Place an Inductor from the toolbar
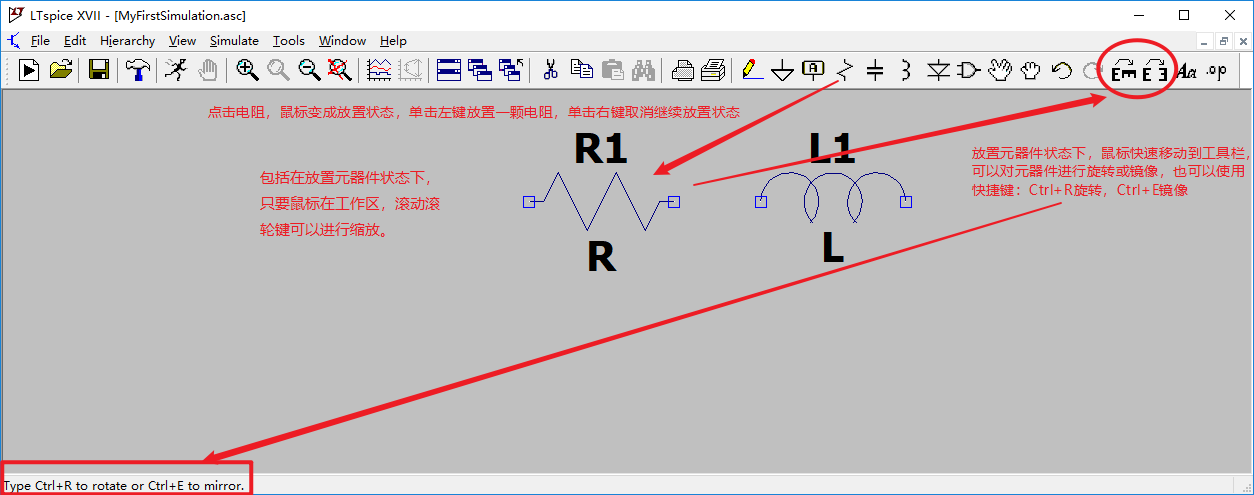Viewport: 1254px width, 495px height. click(906, 70)
